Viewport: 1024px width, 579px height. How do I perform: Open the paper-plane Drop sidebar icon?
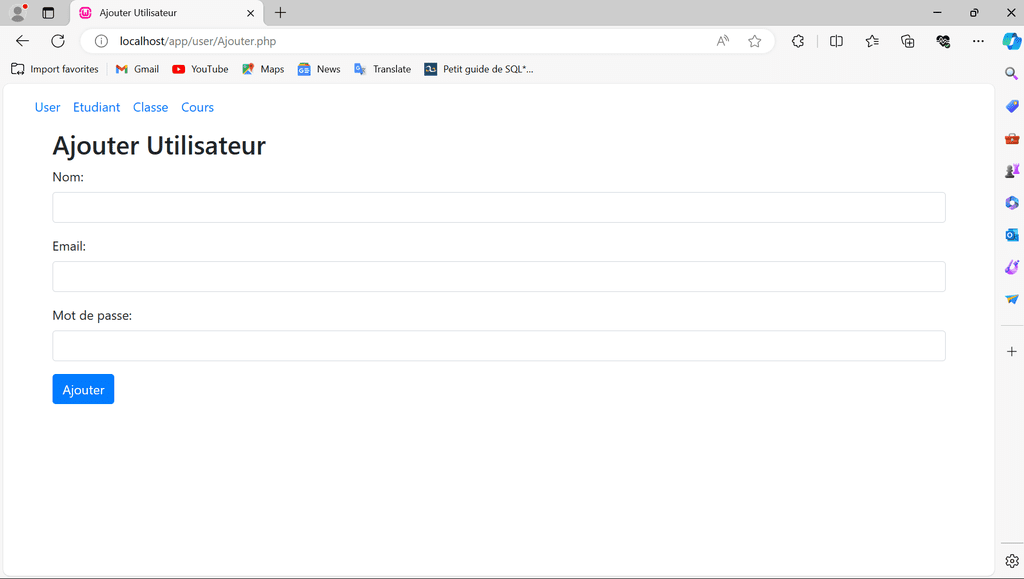[x=1012, y=299]
